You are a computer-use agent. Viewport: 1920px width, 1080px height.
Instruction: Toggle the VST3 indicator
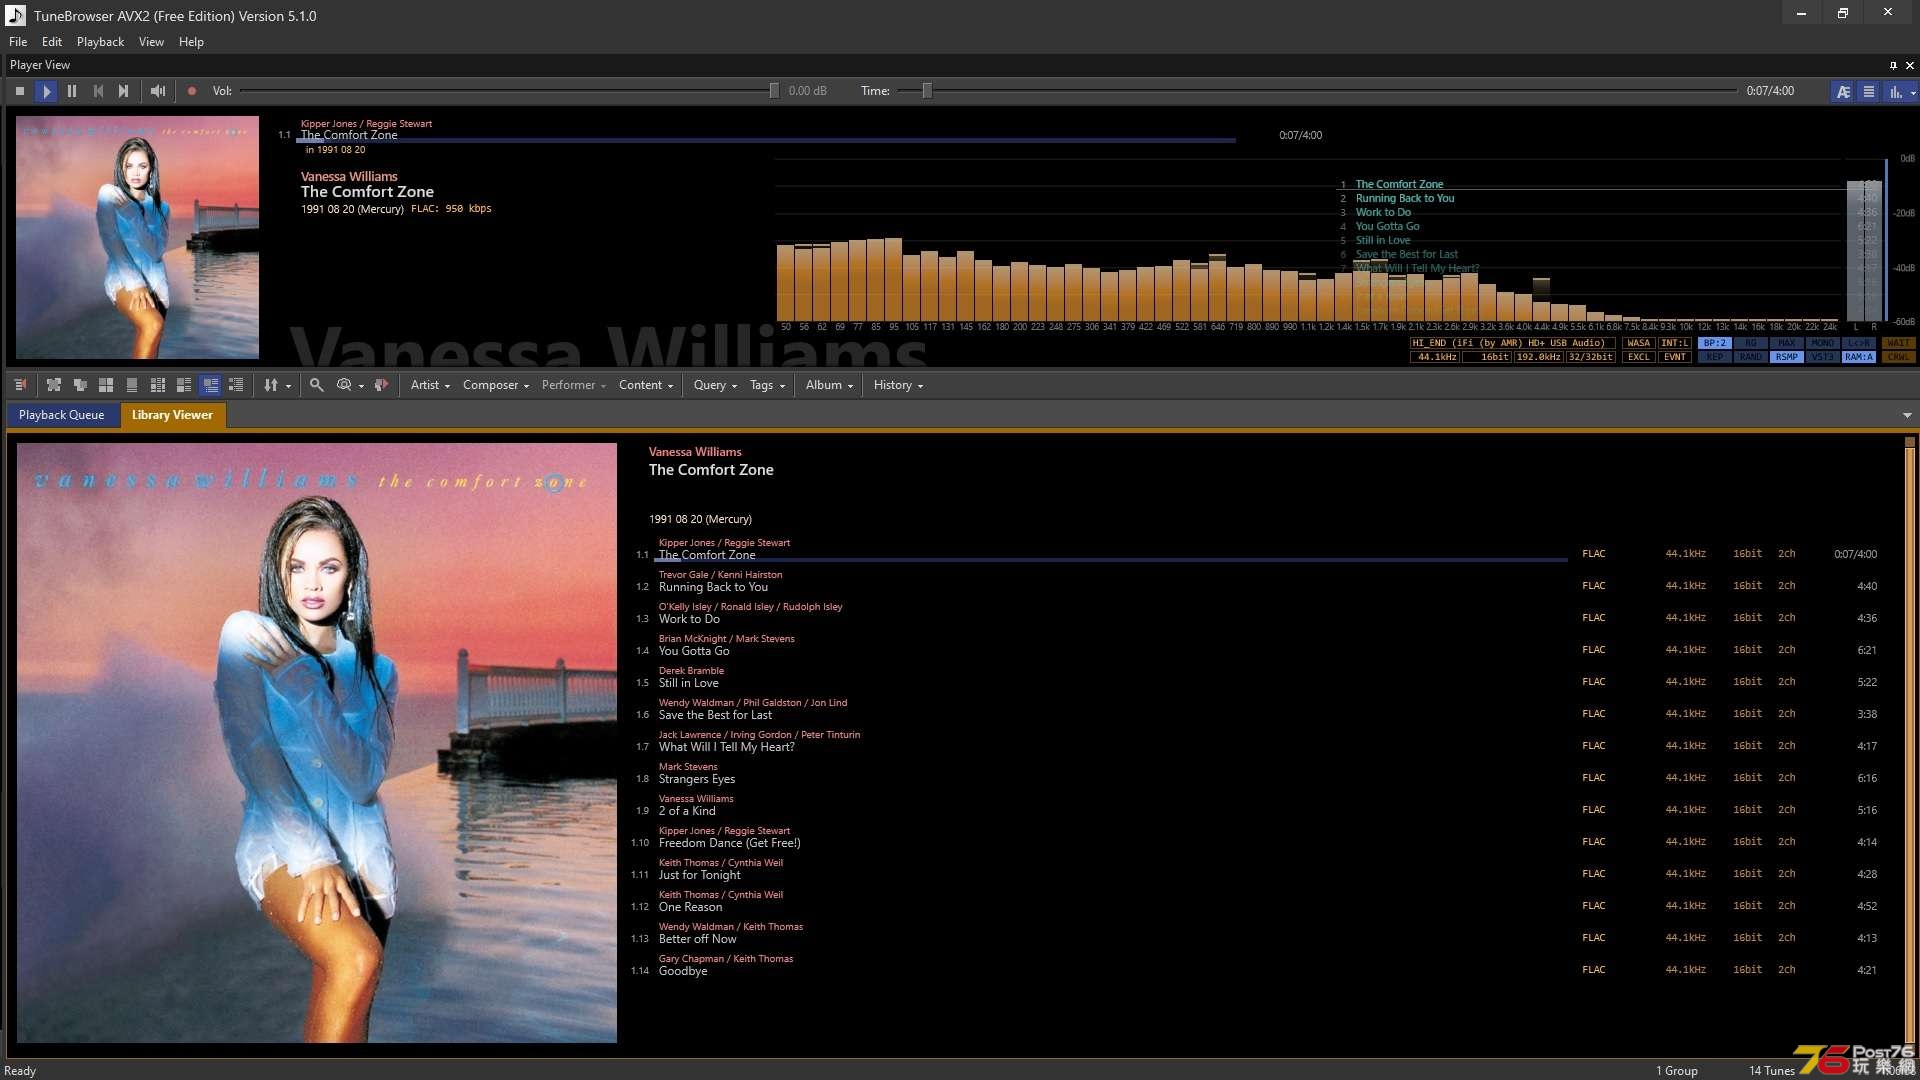[1822, 357]
